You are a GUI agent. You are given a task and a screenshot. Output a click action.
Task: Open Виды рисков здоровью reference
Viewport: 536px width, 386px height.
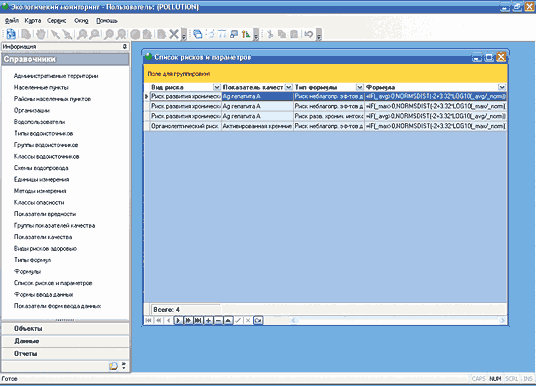[45, 249]
